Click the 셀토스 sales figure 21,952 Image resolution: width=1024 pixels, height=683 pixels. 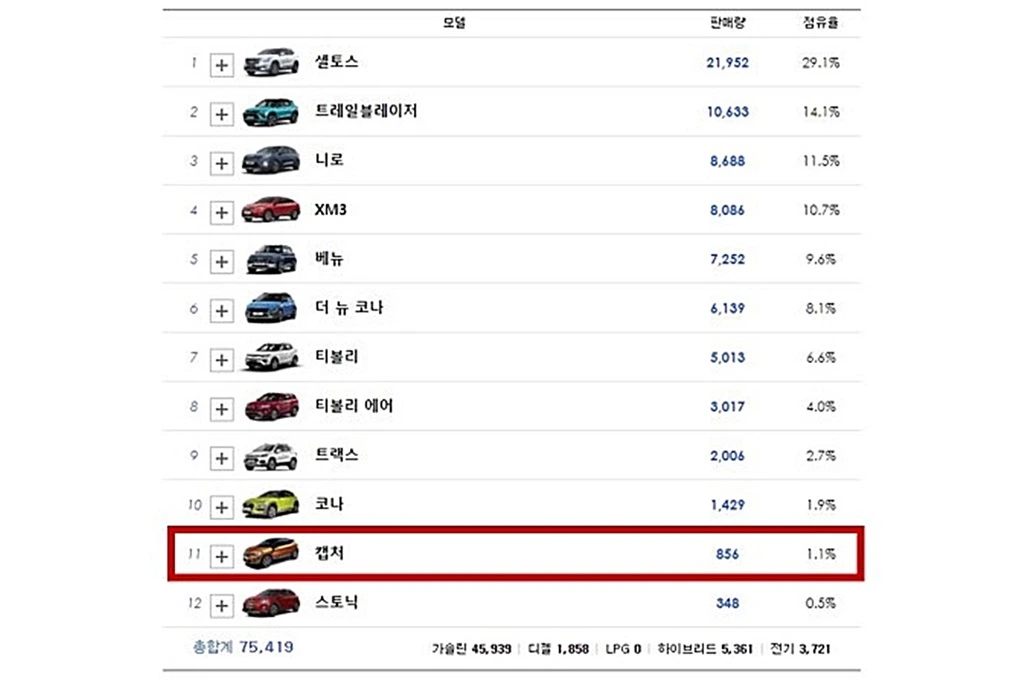pos(727,63)
